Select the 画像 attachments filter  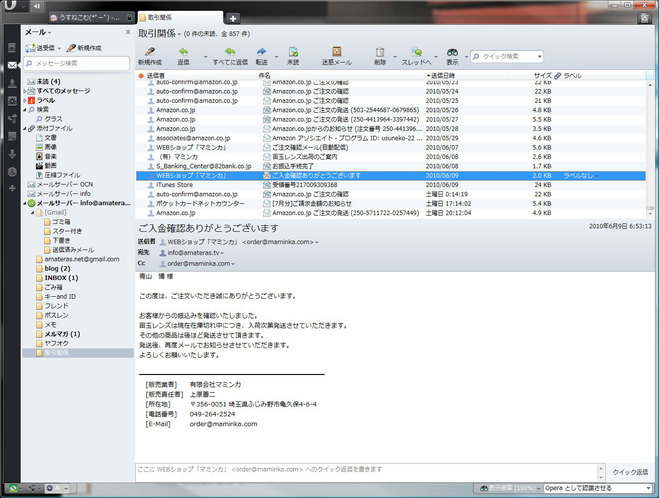pos(50,147)
